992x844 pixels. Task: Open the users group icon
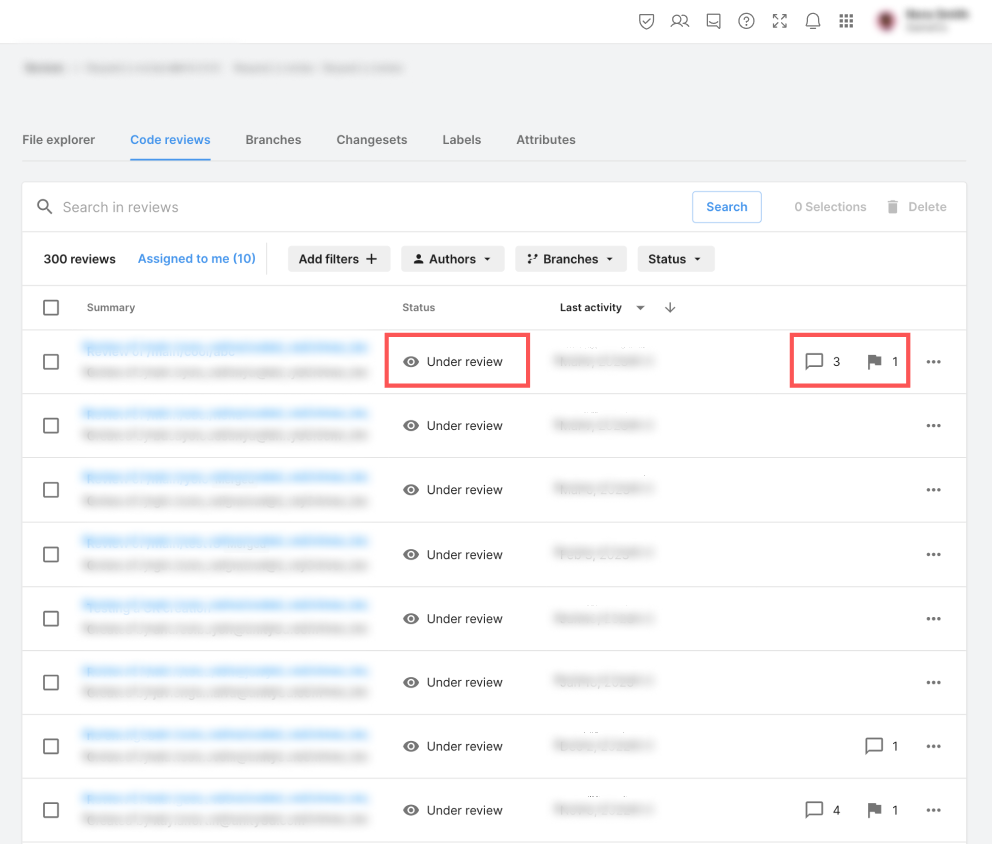pos(680,21)
